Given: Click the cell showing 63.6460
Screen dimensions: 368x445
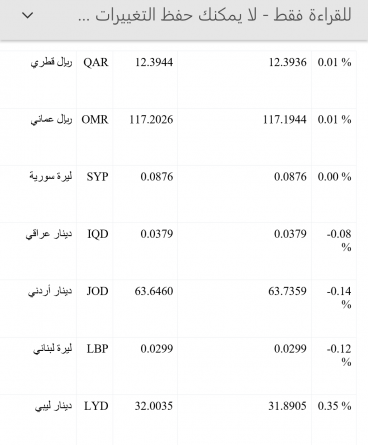Looking at the screenshot, I should tap(145, 309).
